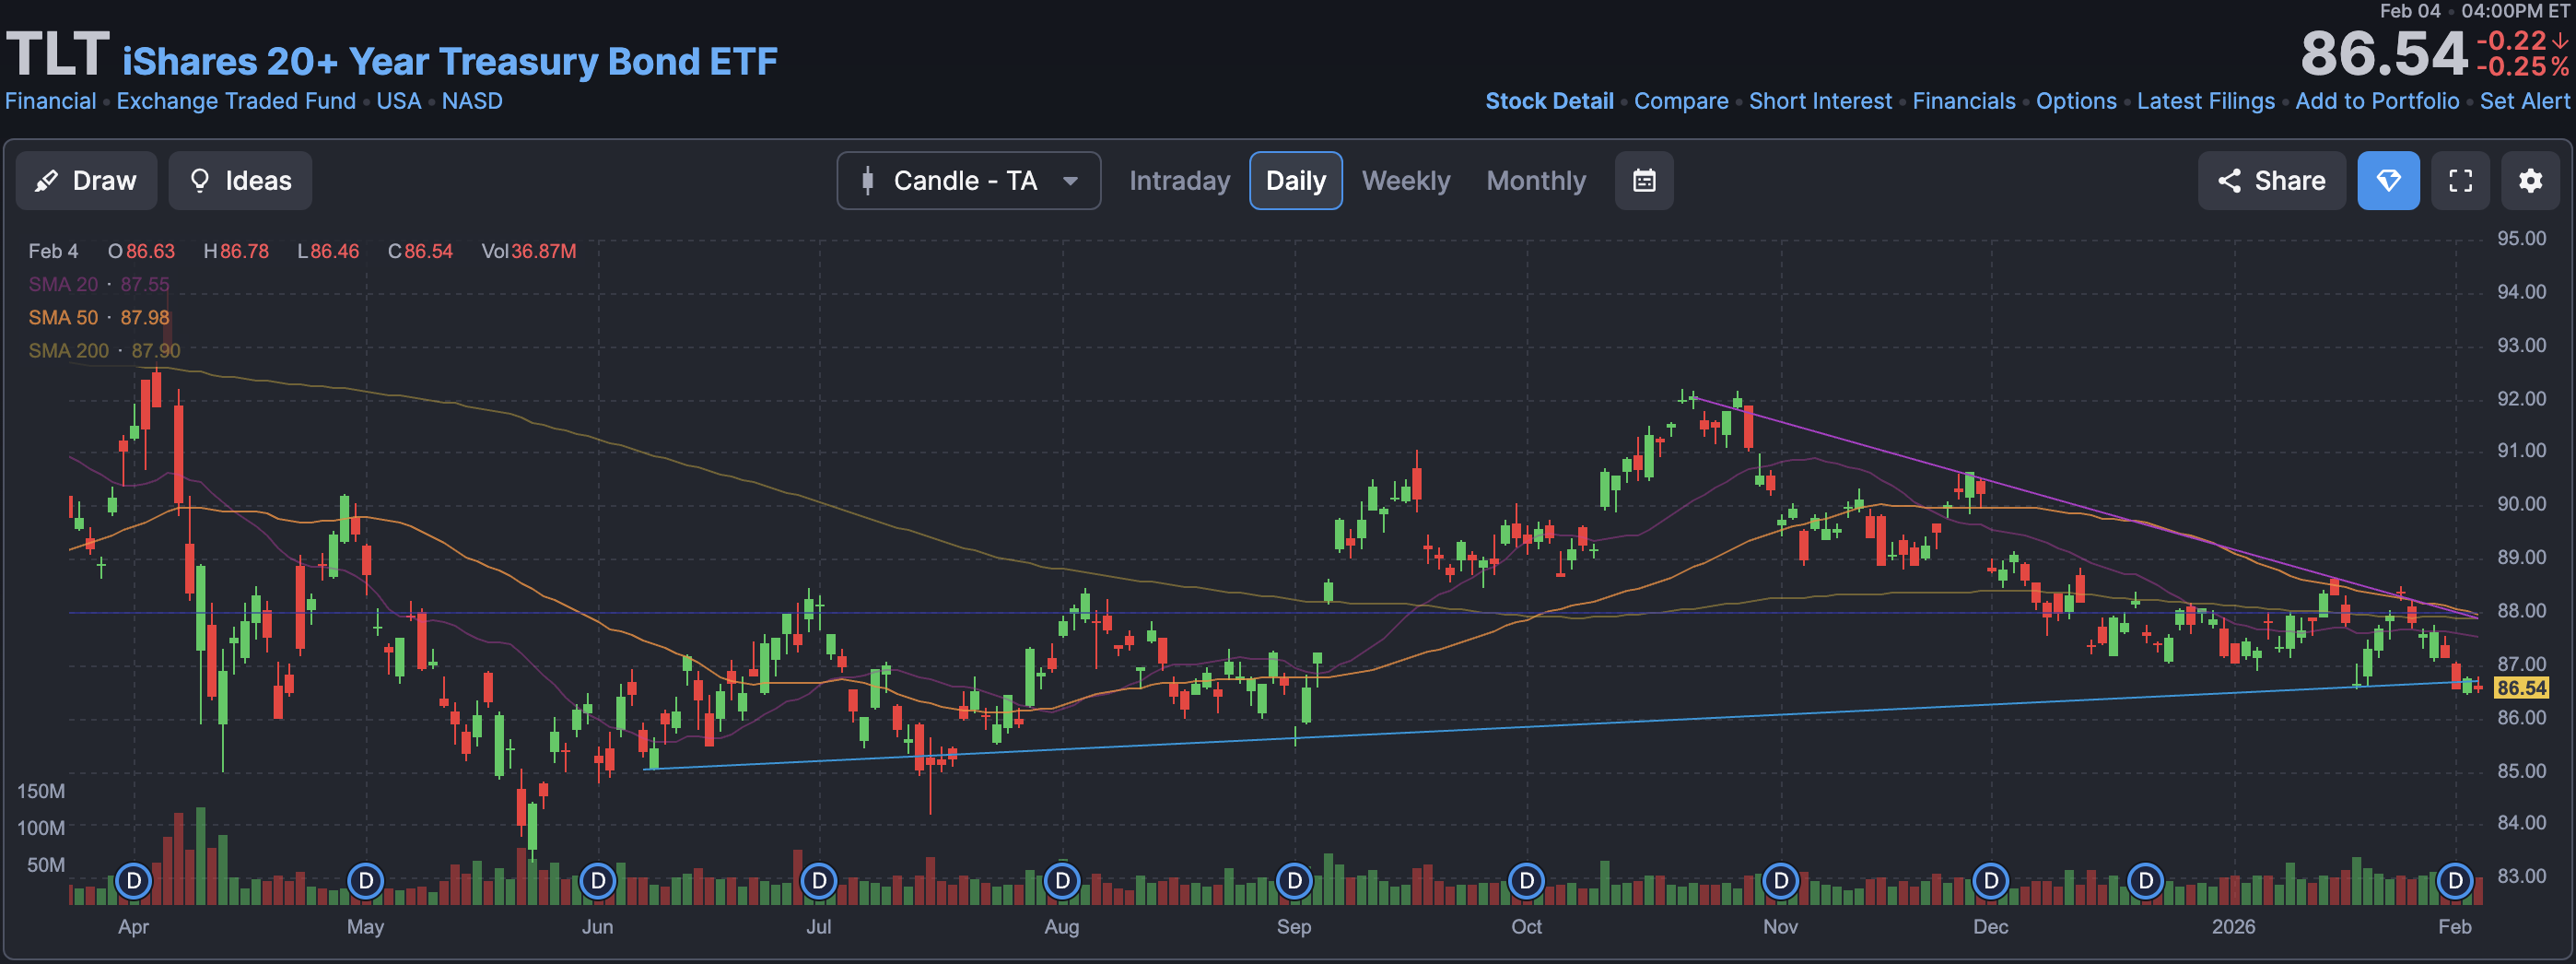Viewport: 2576px width, 964px height.
Task: Click the October dividend marker
Action: pyautogui.click(x=1526, y=881)
